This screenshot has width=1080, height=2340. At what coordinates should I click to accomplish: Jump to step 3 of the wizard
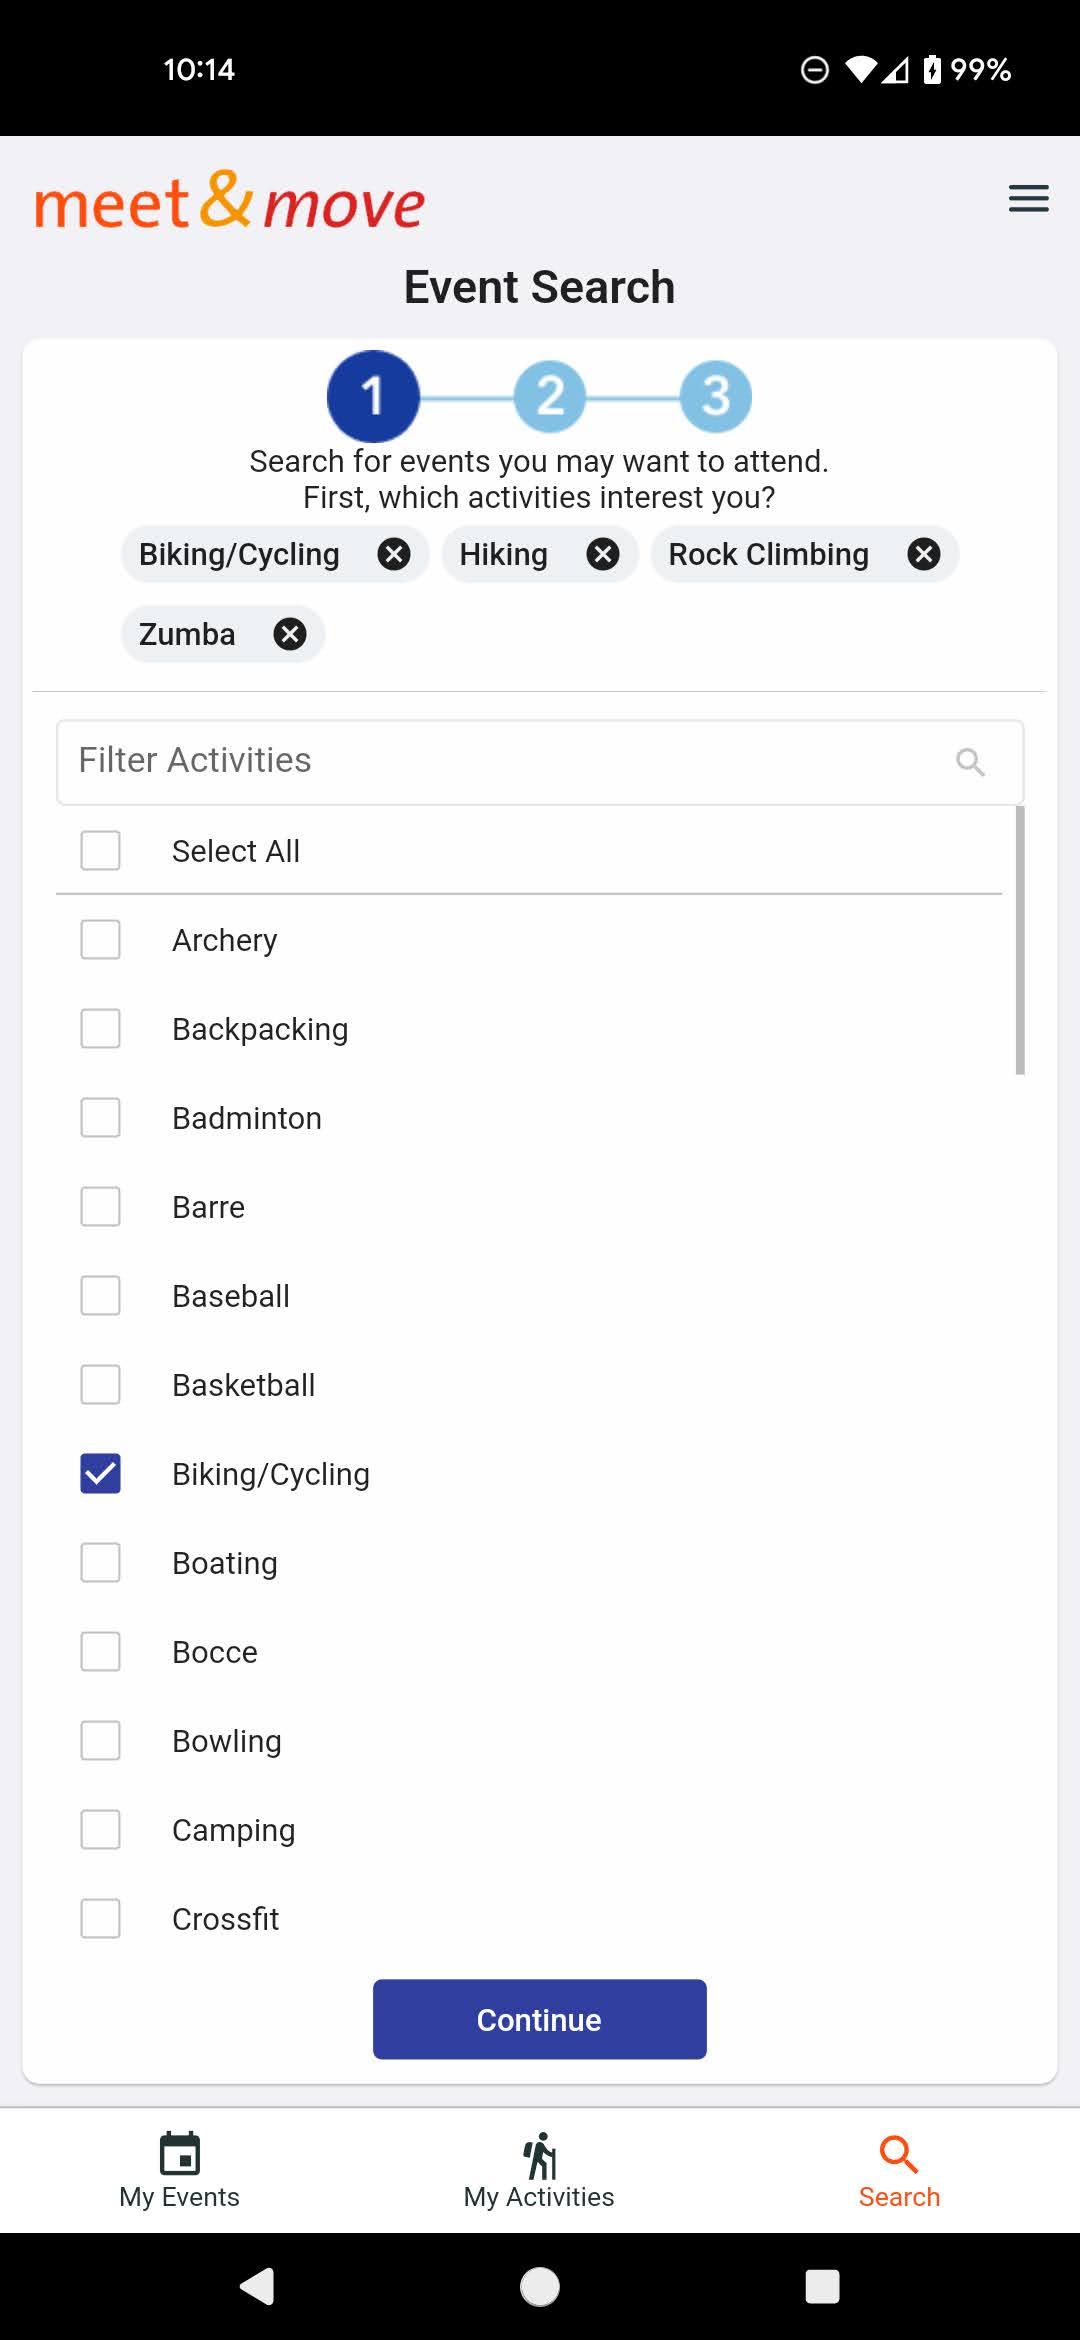click(x=716, y=396)
